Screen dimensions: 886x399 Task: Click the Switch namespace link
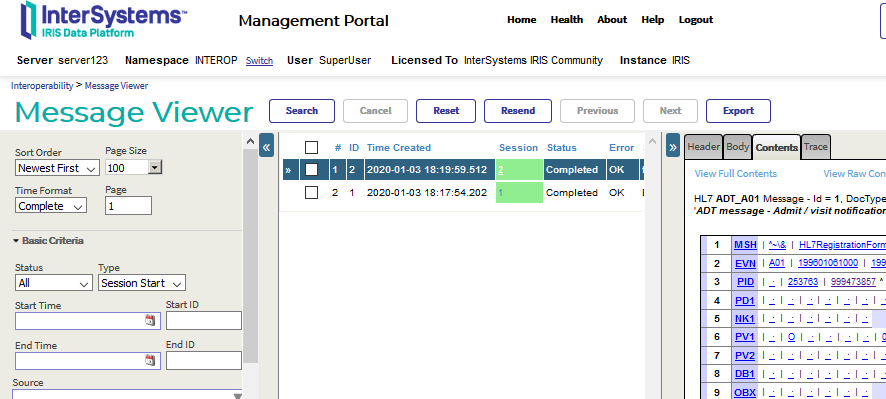point(259,60)
